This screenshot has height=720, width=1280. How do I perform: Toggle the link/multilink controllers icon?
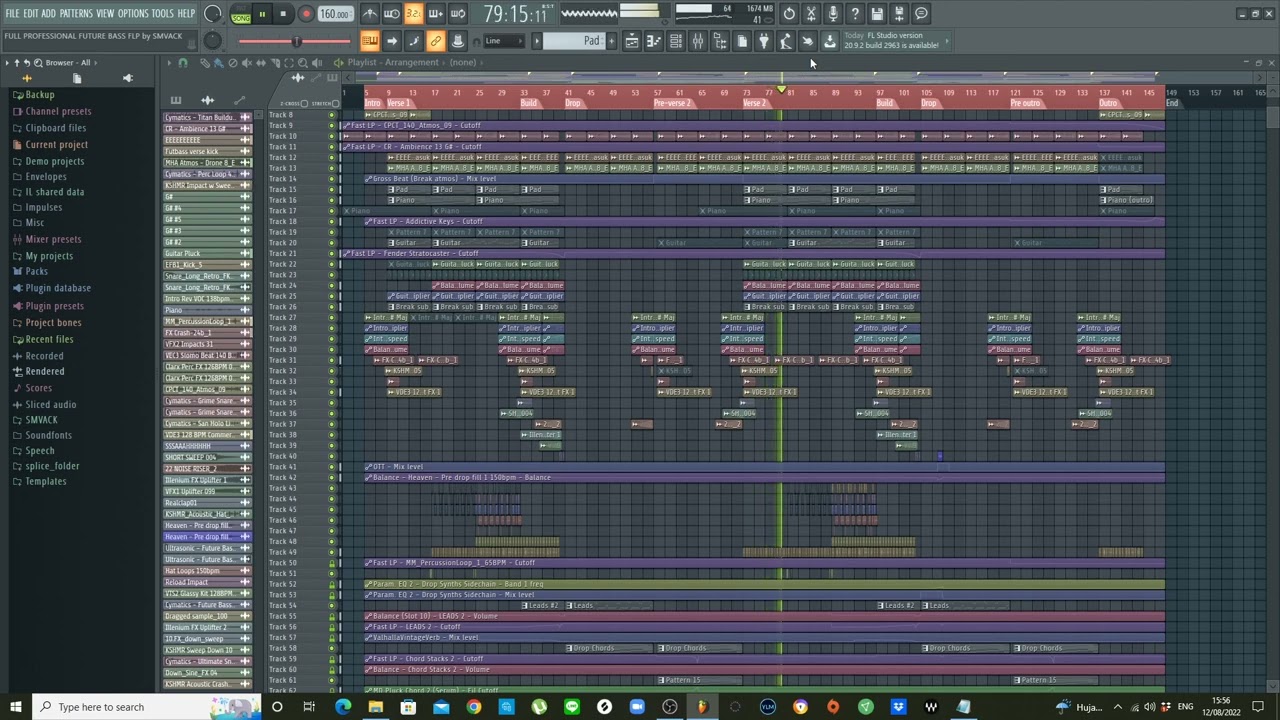(x=436, y=41)
